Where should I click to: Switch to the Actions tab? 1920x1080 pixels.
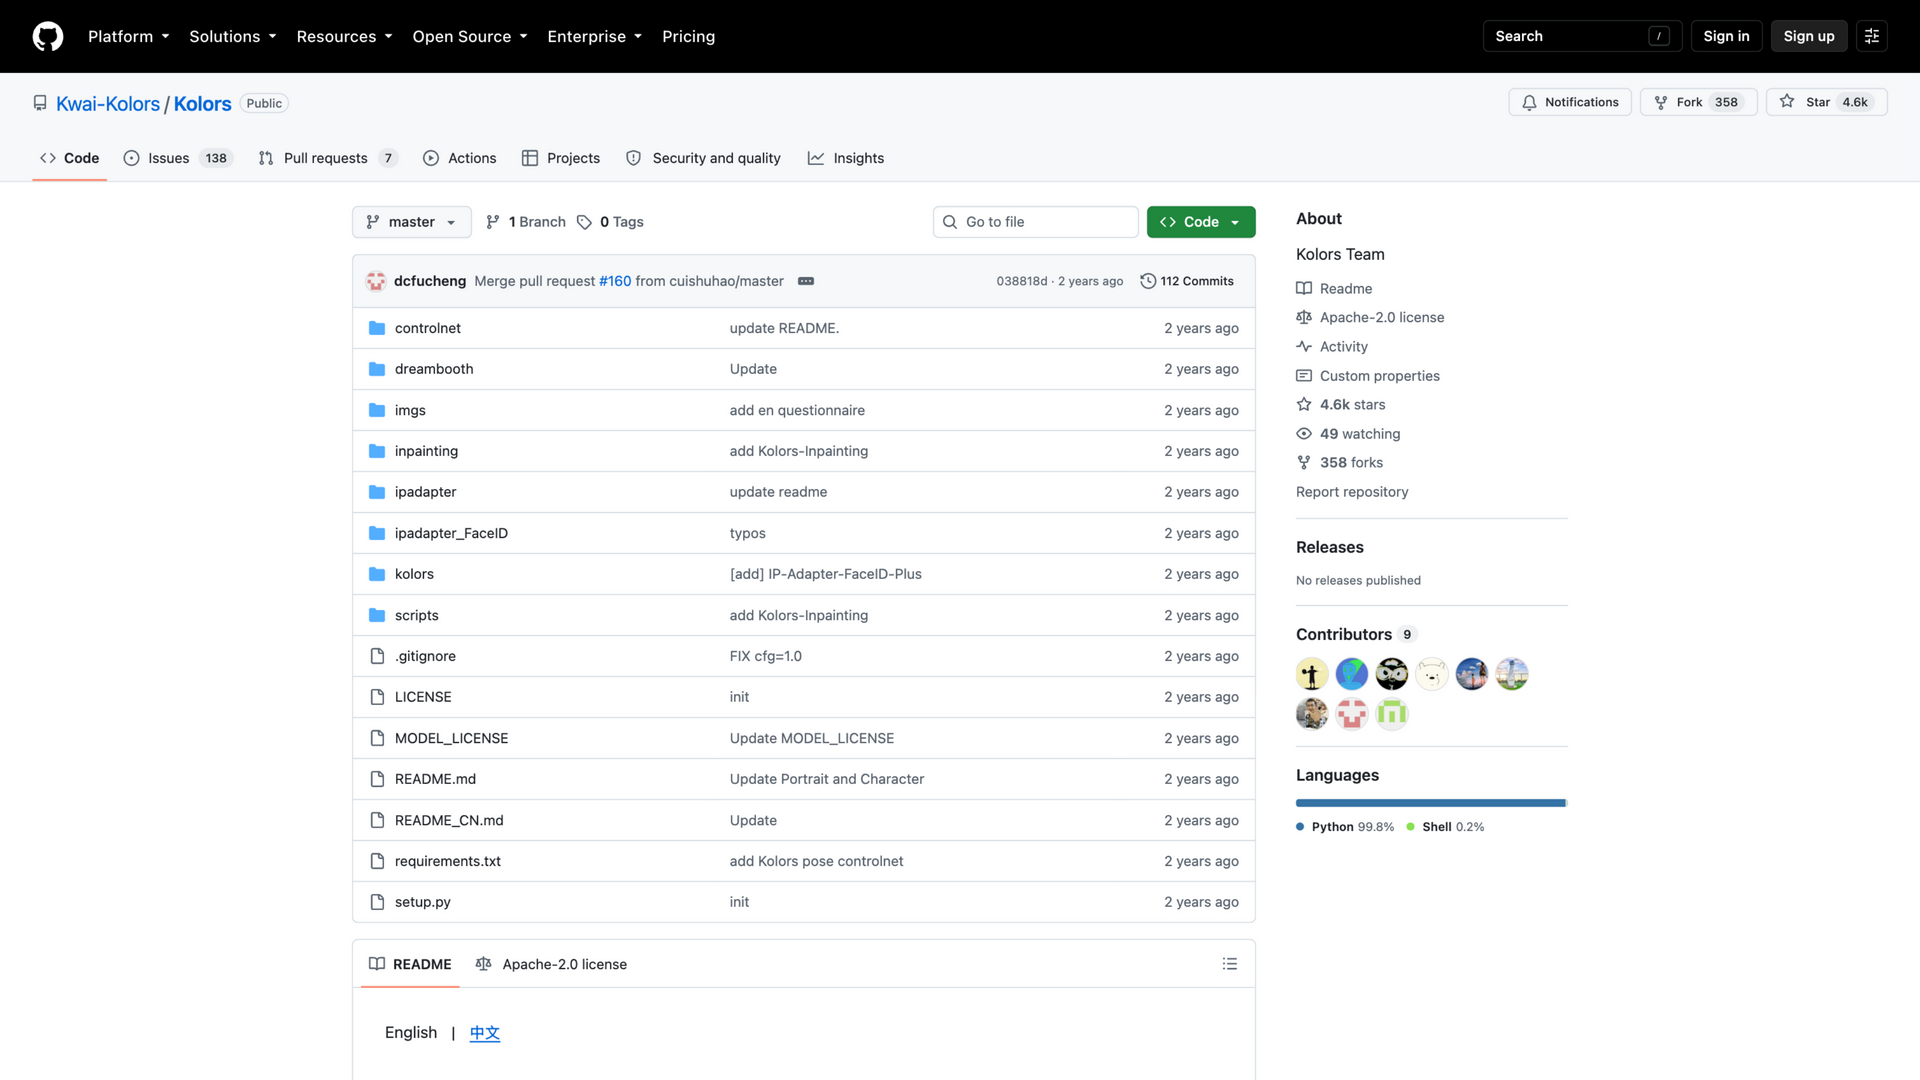click(x=459, y=158)
